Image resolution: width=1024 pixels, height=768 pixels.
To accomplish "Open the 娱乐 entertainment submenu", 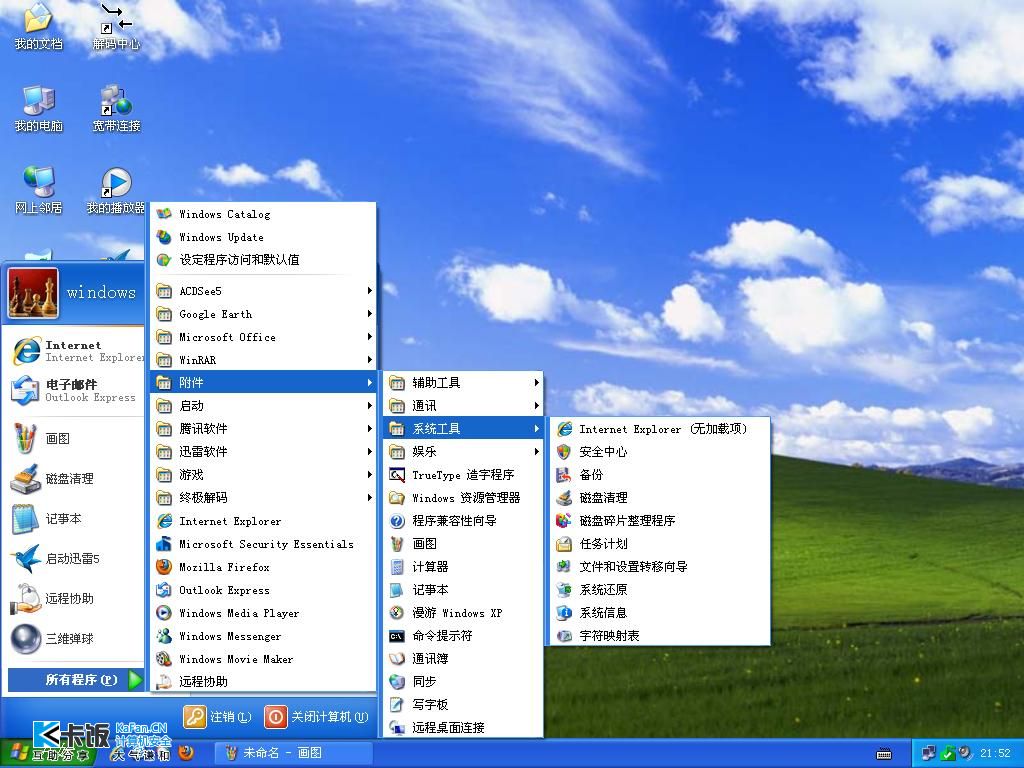I will coord(463,452).
